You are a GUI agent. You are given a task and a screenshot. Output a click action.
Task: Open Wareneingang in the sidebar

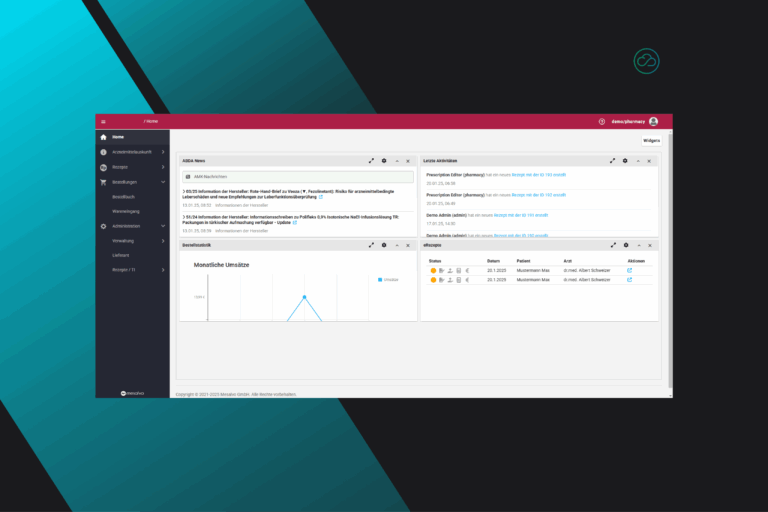(125, 211)
